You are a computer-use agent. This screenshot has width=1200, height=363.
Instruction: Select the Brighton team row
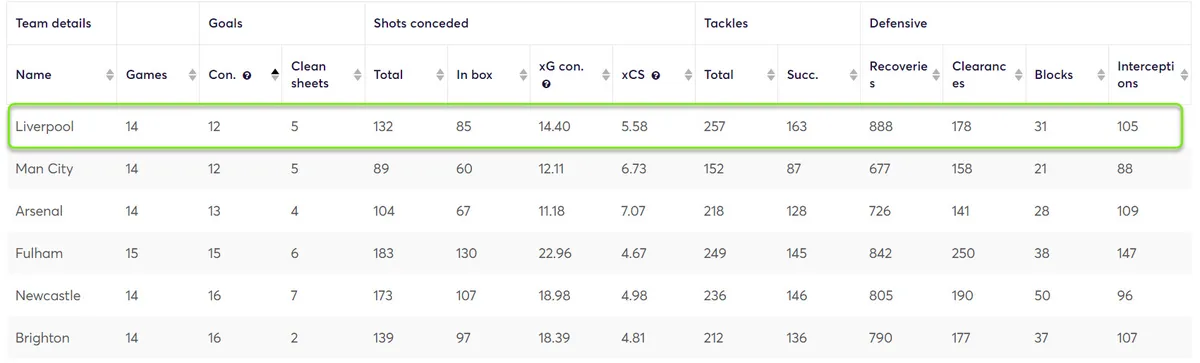coord(598,338)
